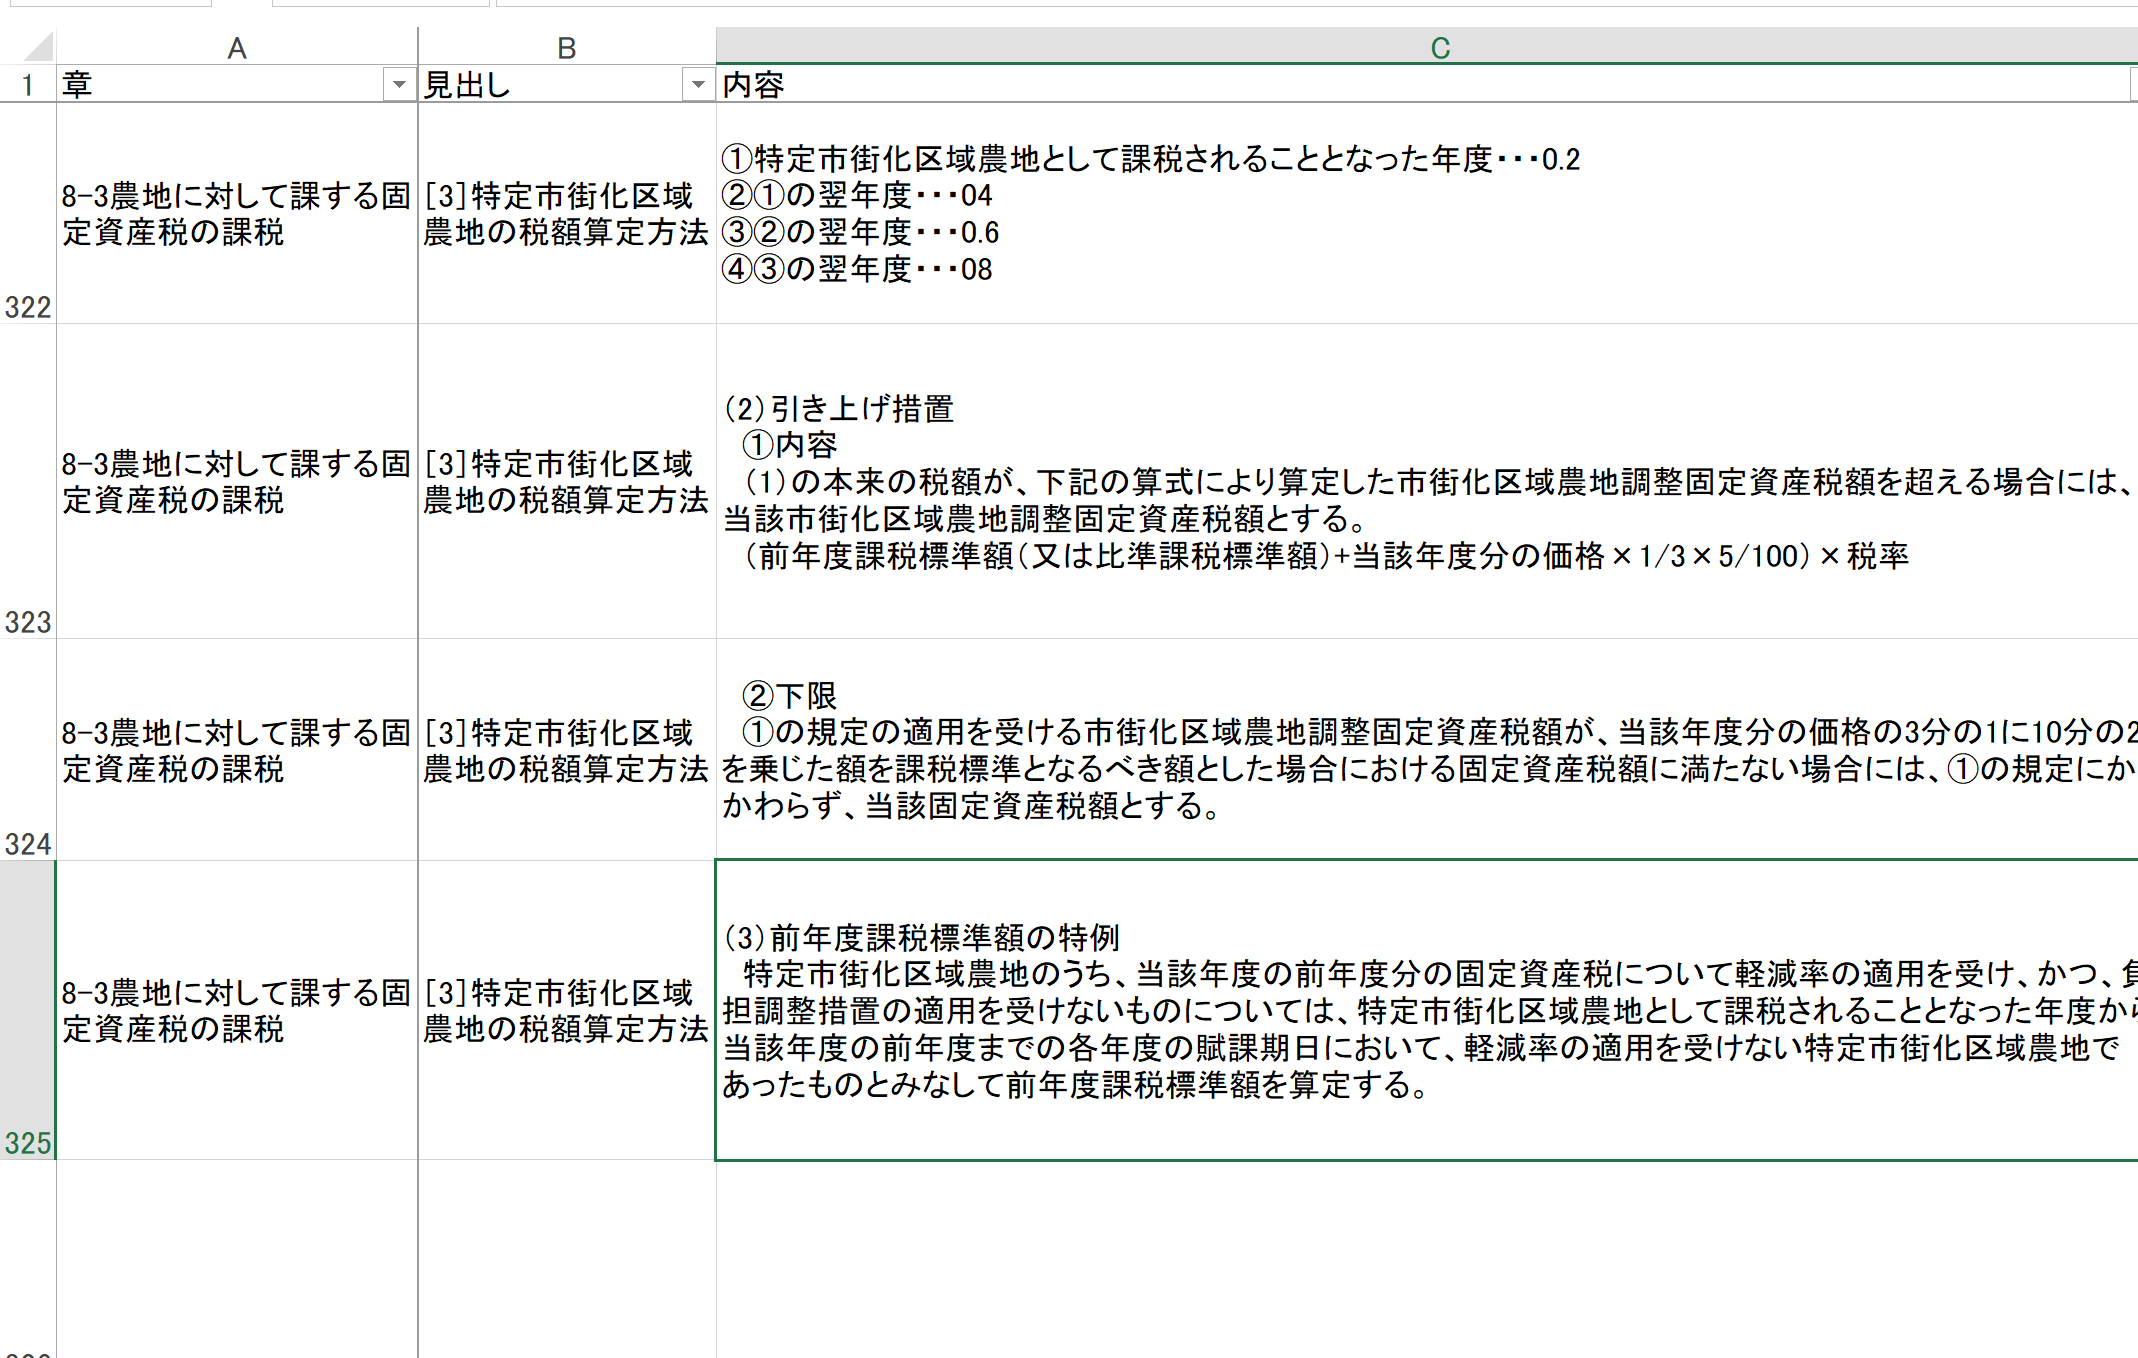Select column B header

click(566, 47)
